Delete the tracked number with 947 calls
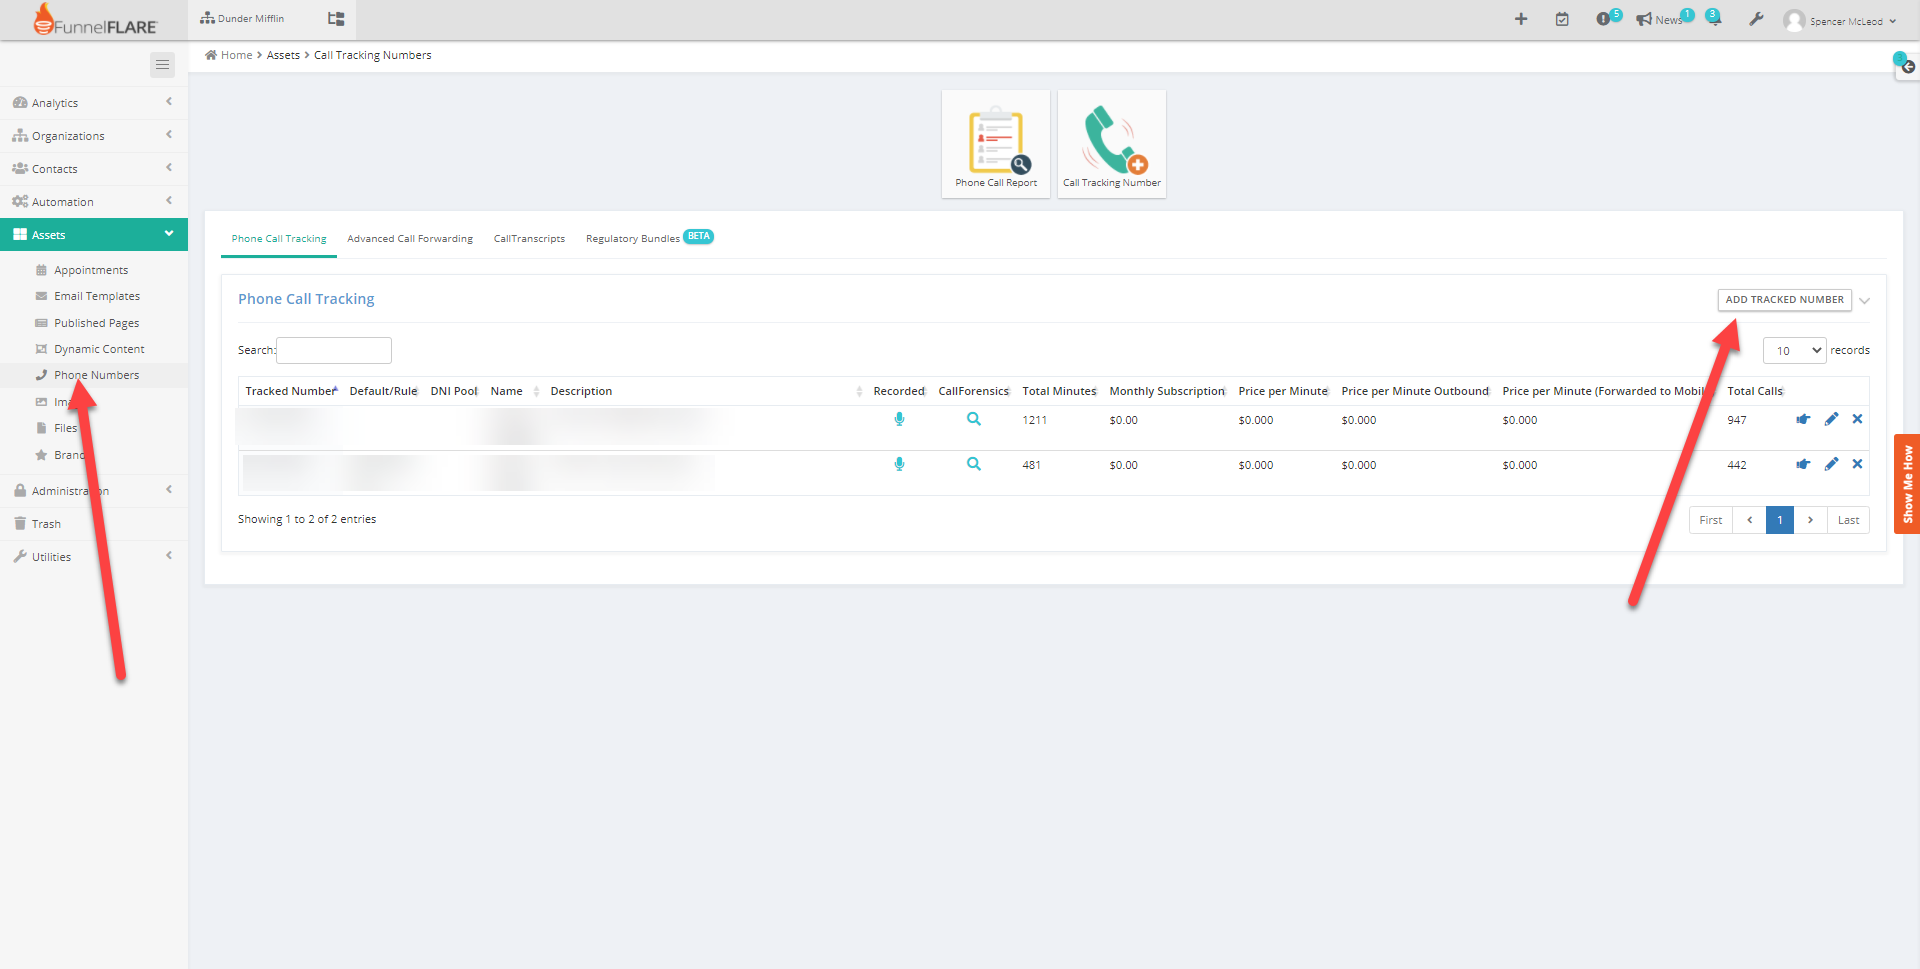 (1857, 419)
